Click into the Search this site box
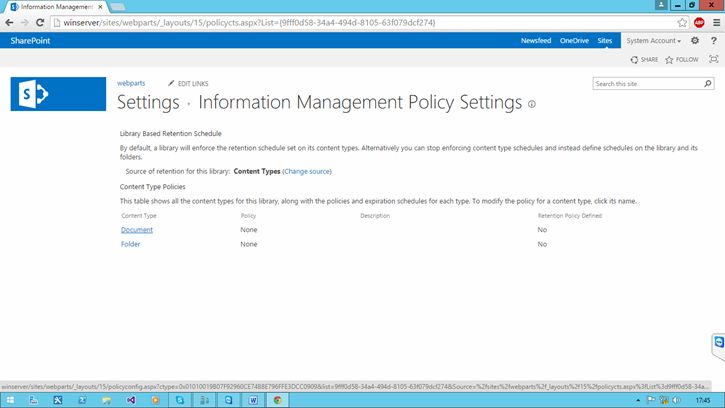This screenshot has height=408, width=725. point(648,84)
